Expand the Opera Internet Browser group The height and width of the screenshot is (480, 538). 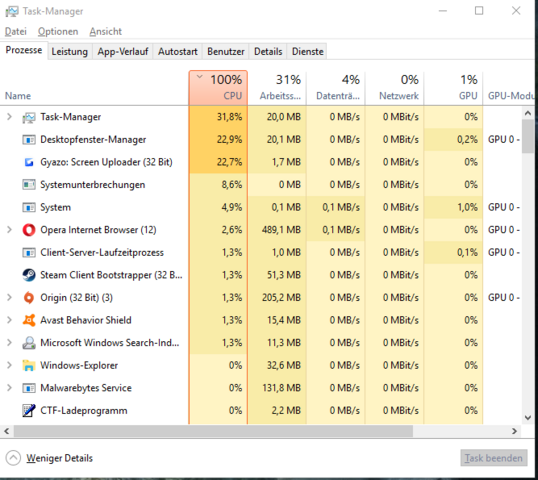click(9, 230)
